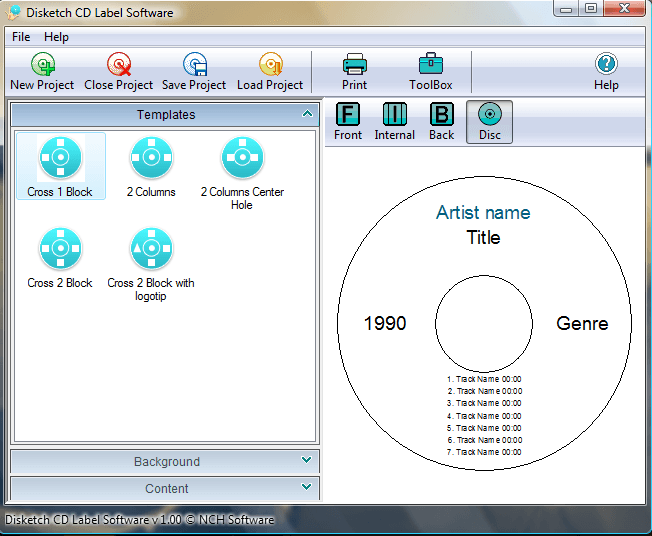The height and width of the screenshot is (536, 652).
Task: Expand the Content panel chevron
Action: pyautogui.click(x=306, y=487)
